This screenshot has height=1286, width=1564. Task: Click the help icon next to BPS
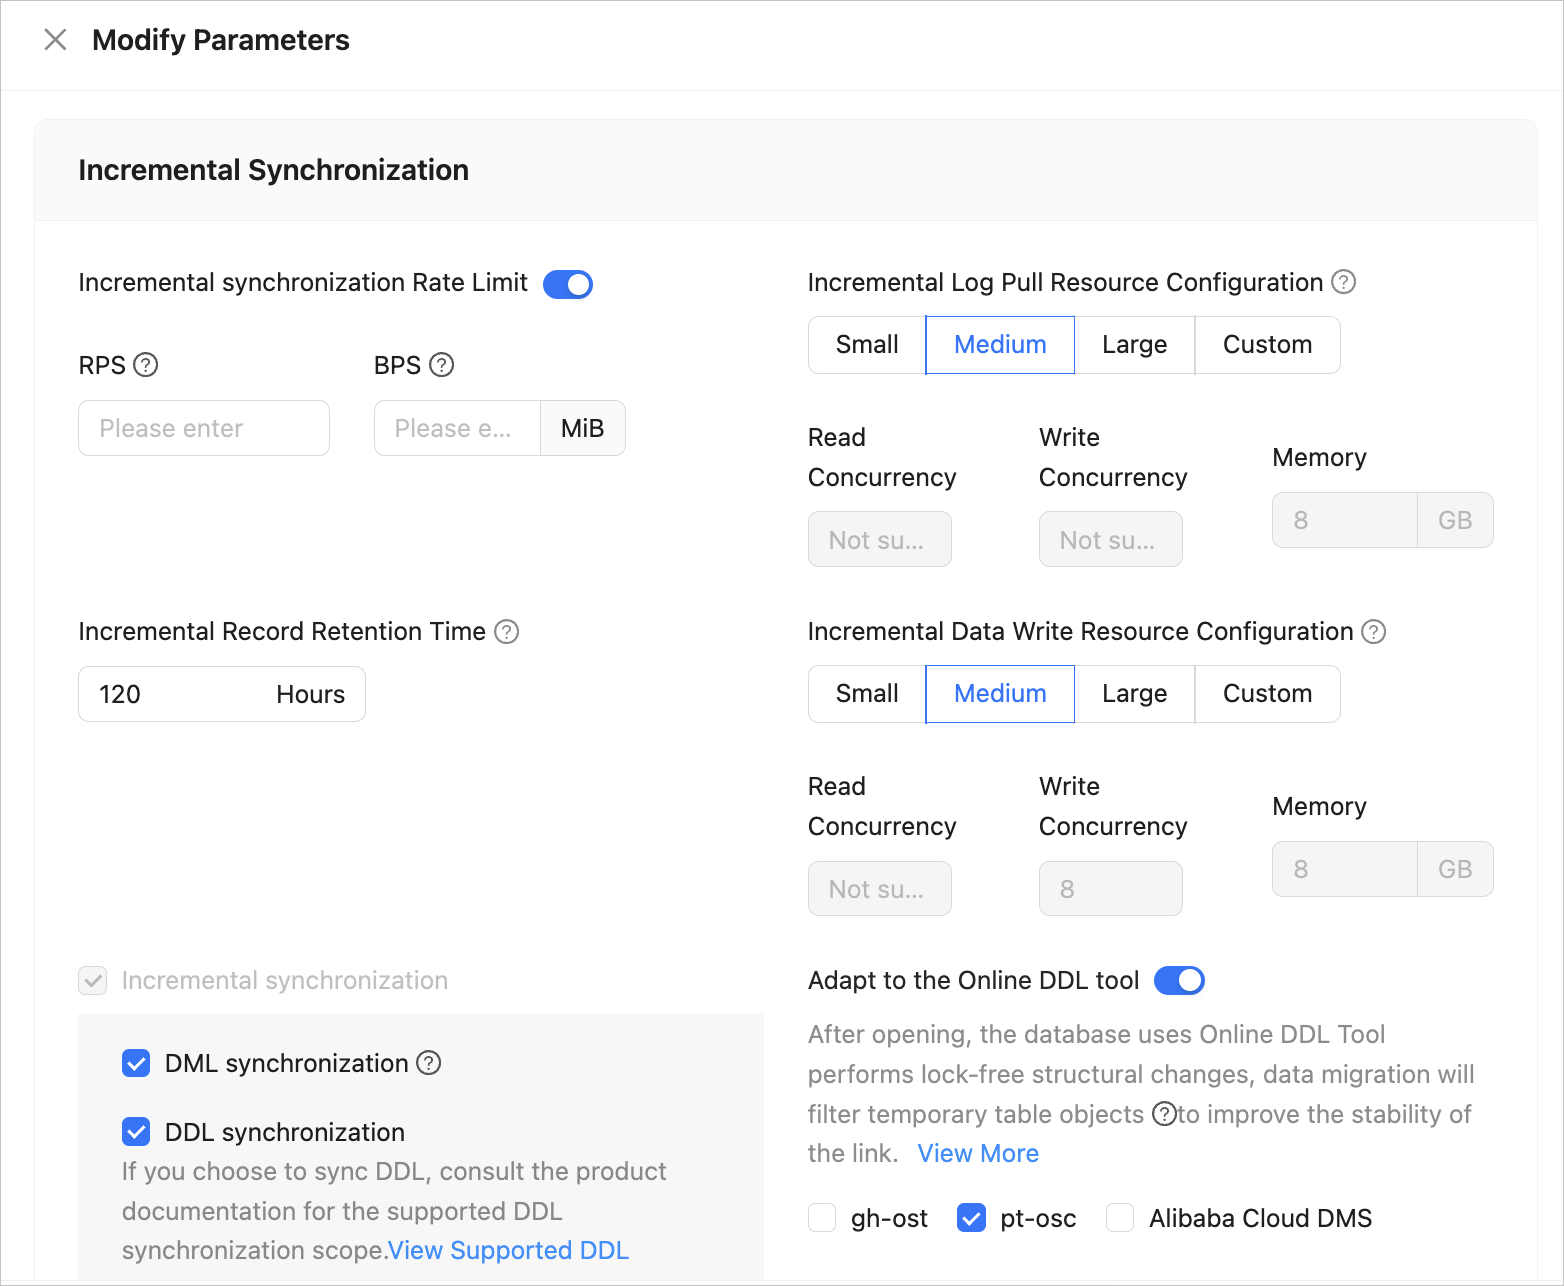[442, 365]
